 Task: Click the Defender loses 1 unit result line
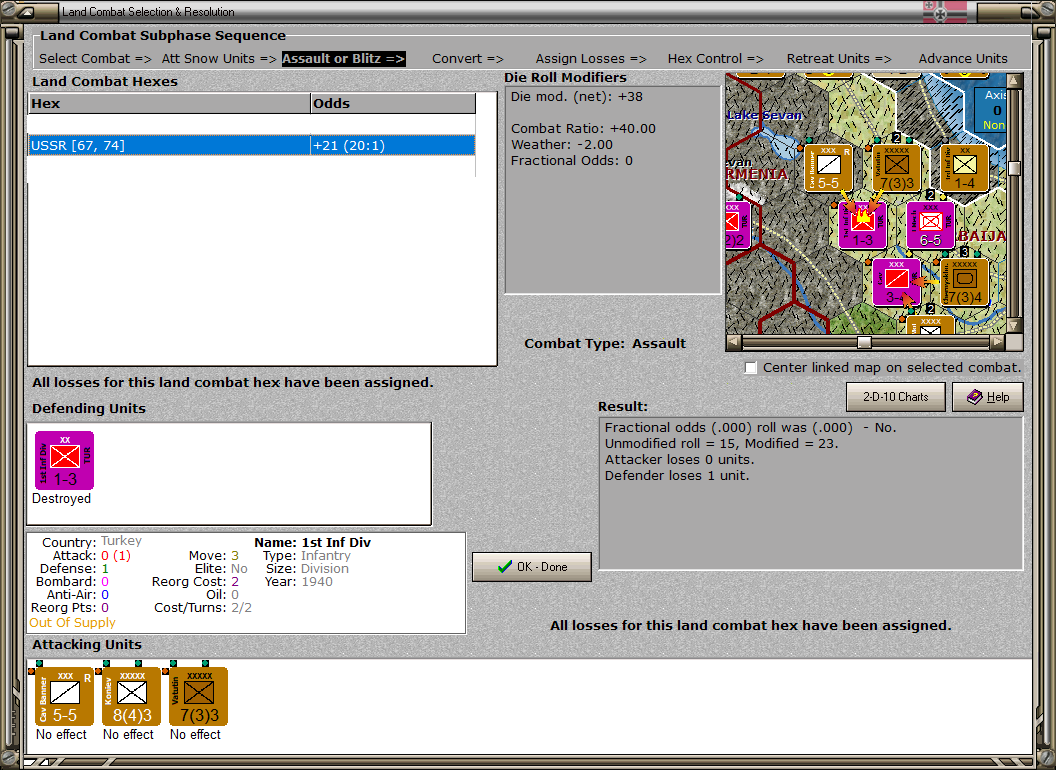coord(677,476)
